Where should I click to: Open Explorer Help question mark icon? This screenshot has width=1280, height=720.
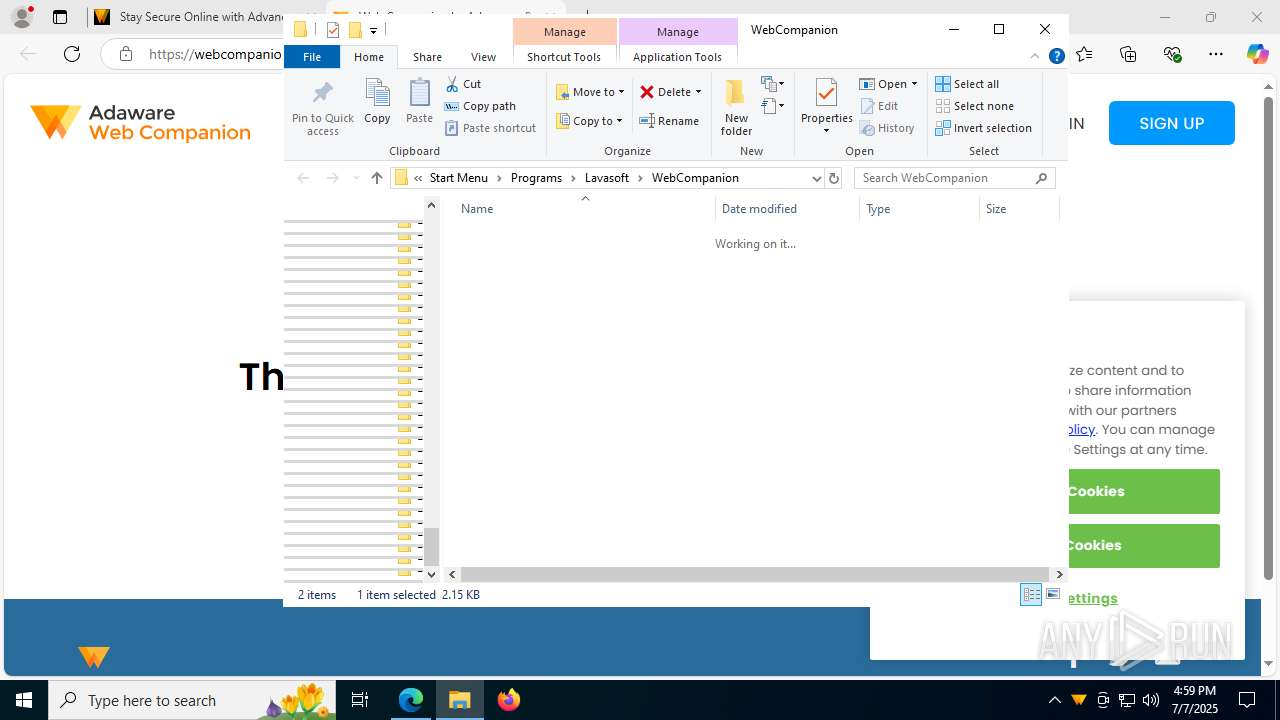coord(1056,57)
